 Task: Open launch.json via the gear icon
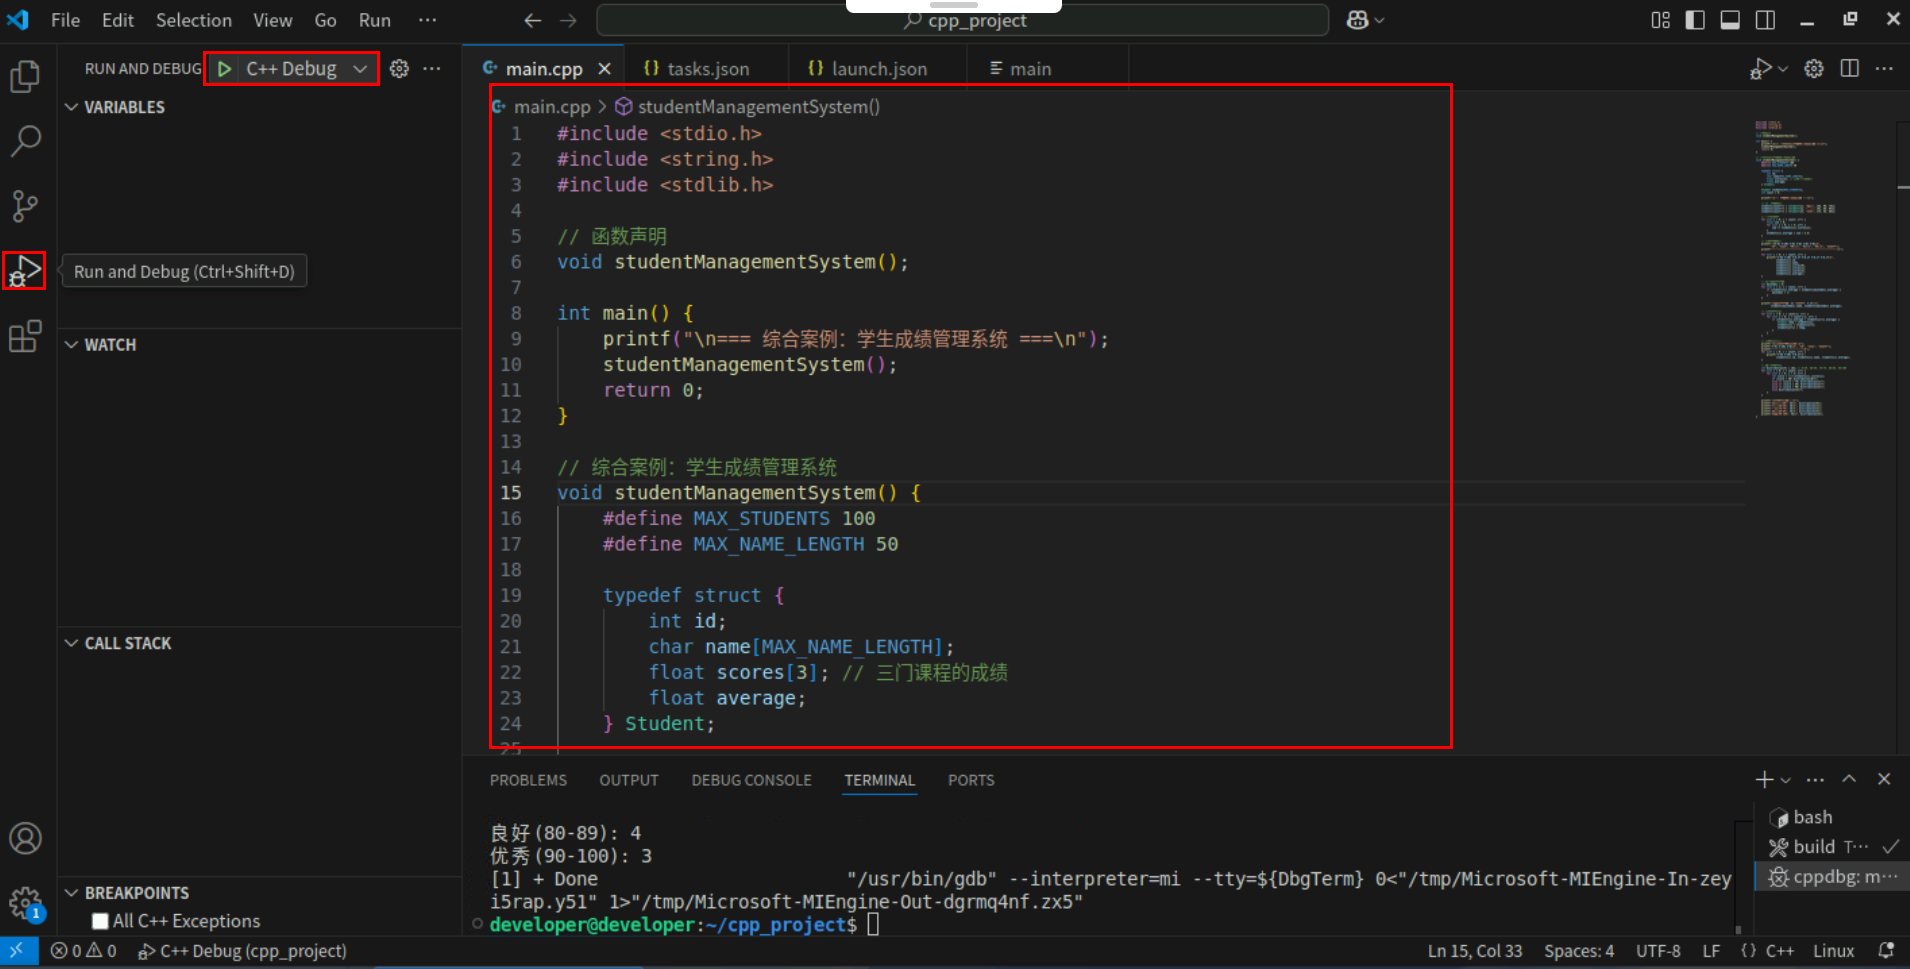coord(399,69)
